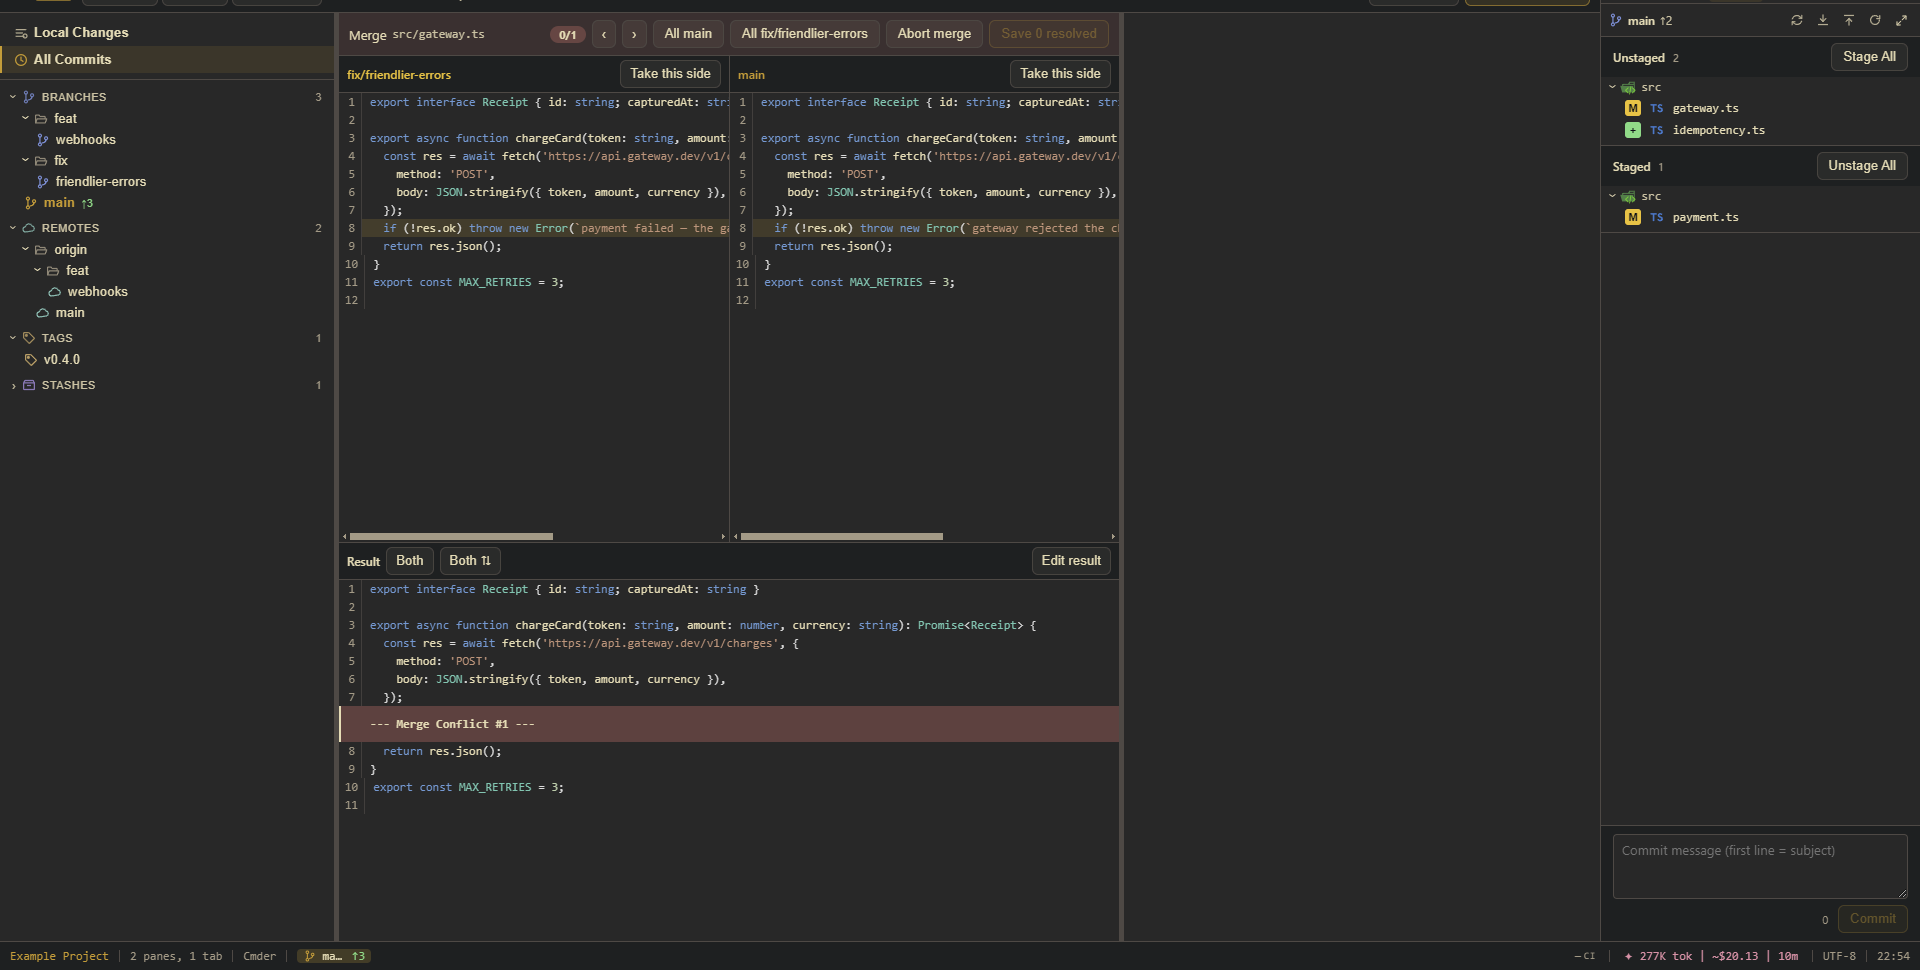Image resolution: width=1920 pixels, height=970 pixels.
Task: Go to previous conflict with left chevron
Action: point(604,34)
